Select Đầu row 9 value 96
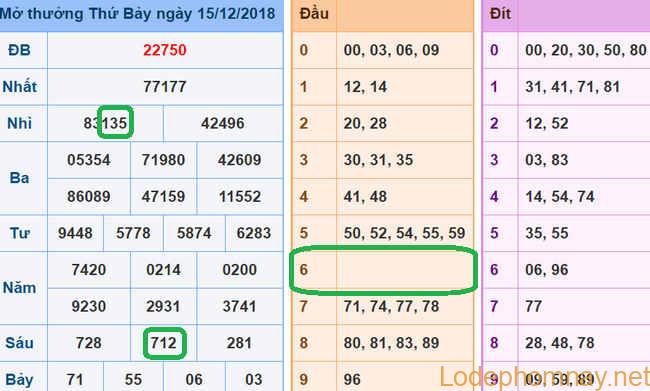Screen dimensions: 650x391 (352, 379)
